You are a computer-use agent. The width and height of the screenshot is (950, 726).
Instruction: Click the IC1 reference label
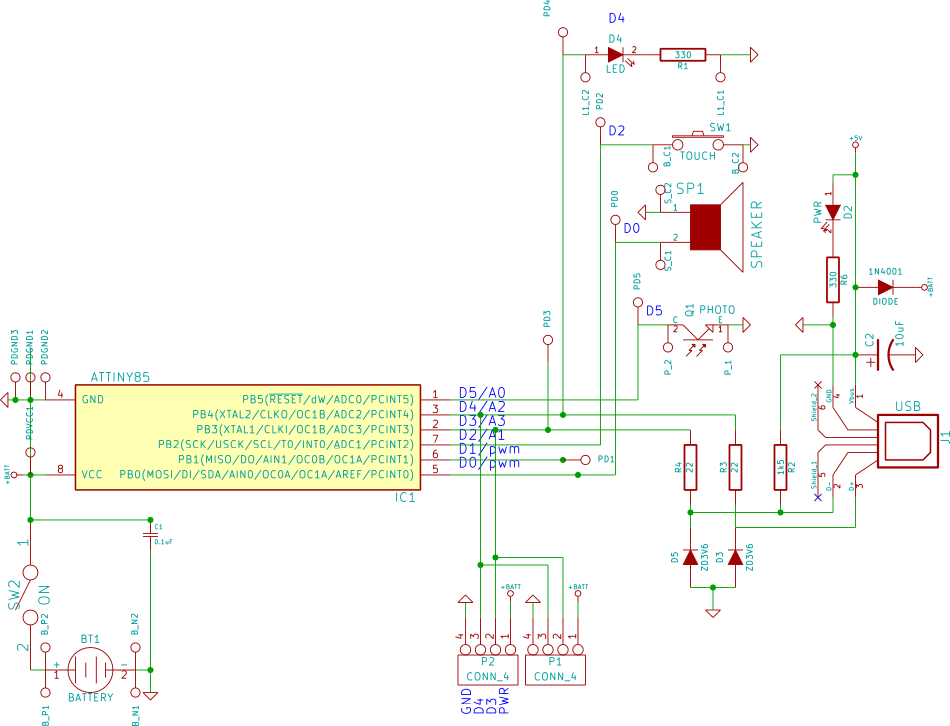pos(405,498)
